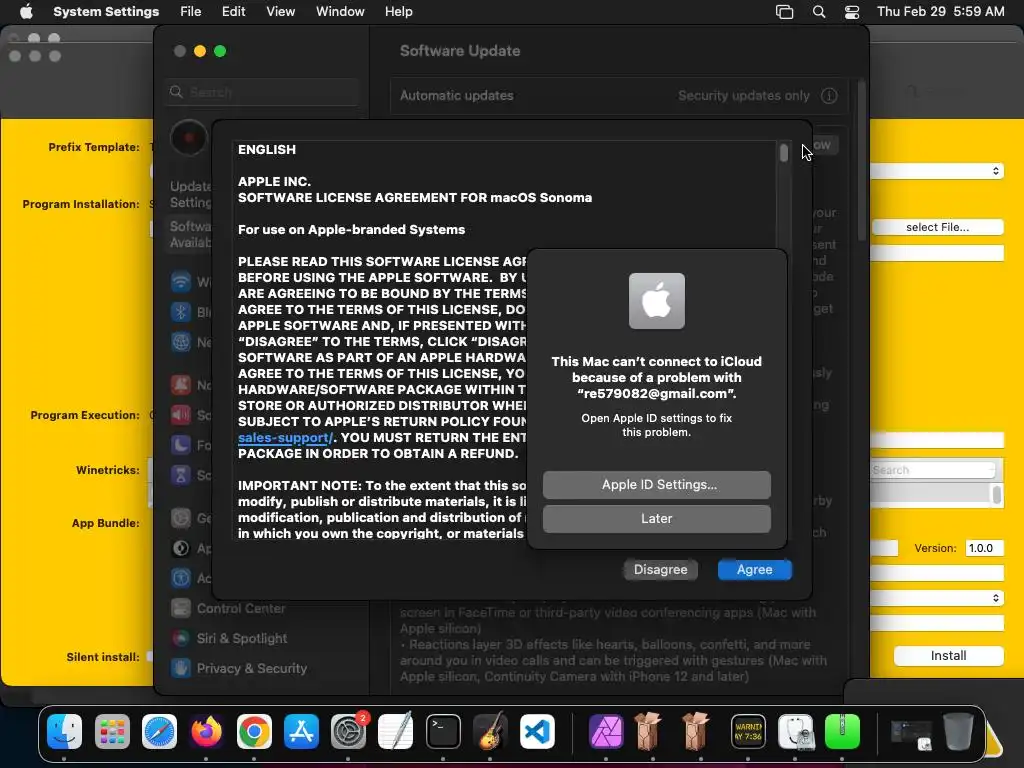Open Disk Utility from the Dock
1024x768 pixels.
(x=795, y=731)
